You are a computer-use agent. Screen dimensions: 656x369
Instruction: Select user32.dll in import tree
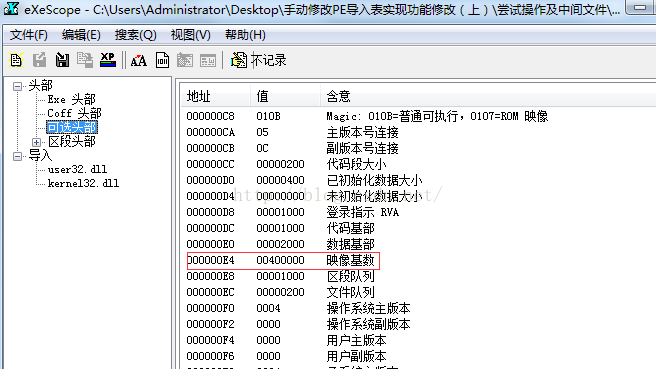pos(77,169)
